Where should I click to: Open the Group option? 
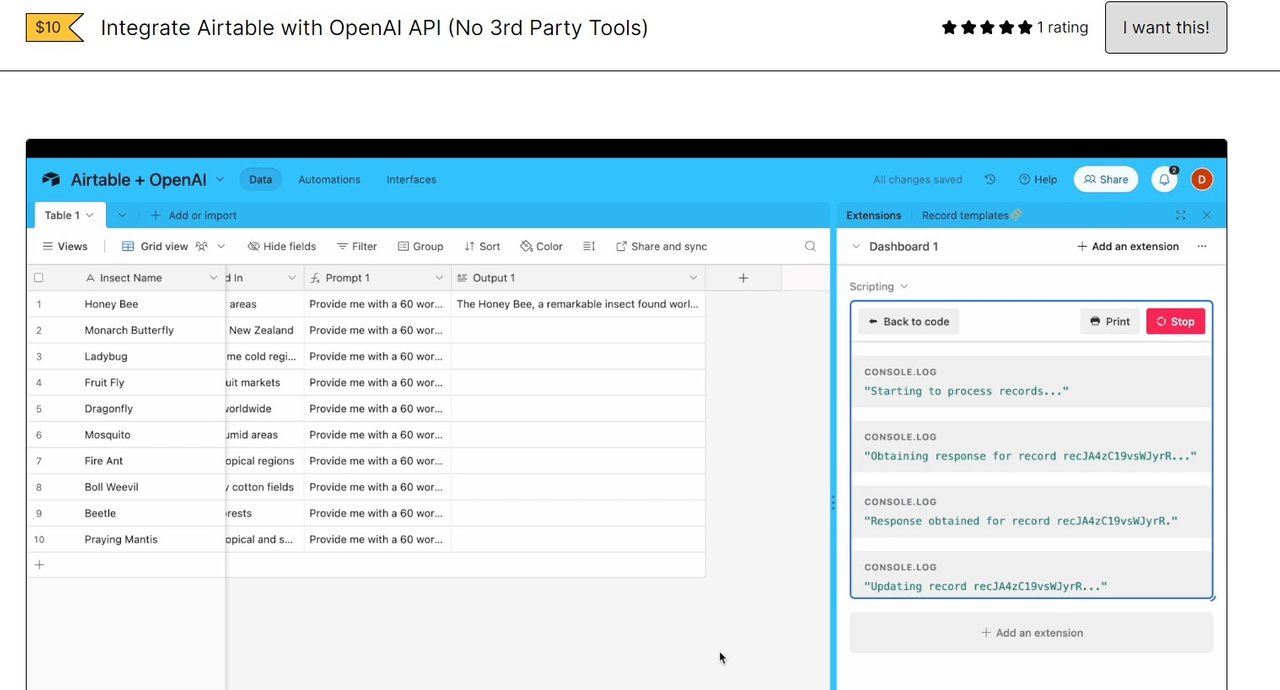(420, 246)
